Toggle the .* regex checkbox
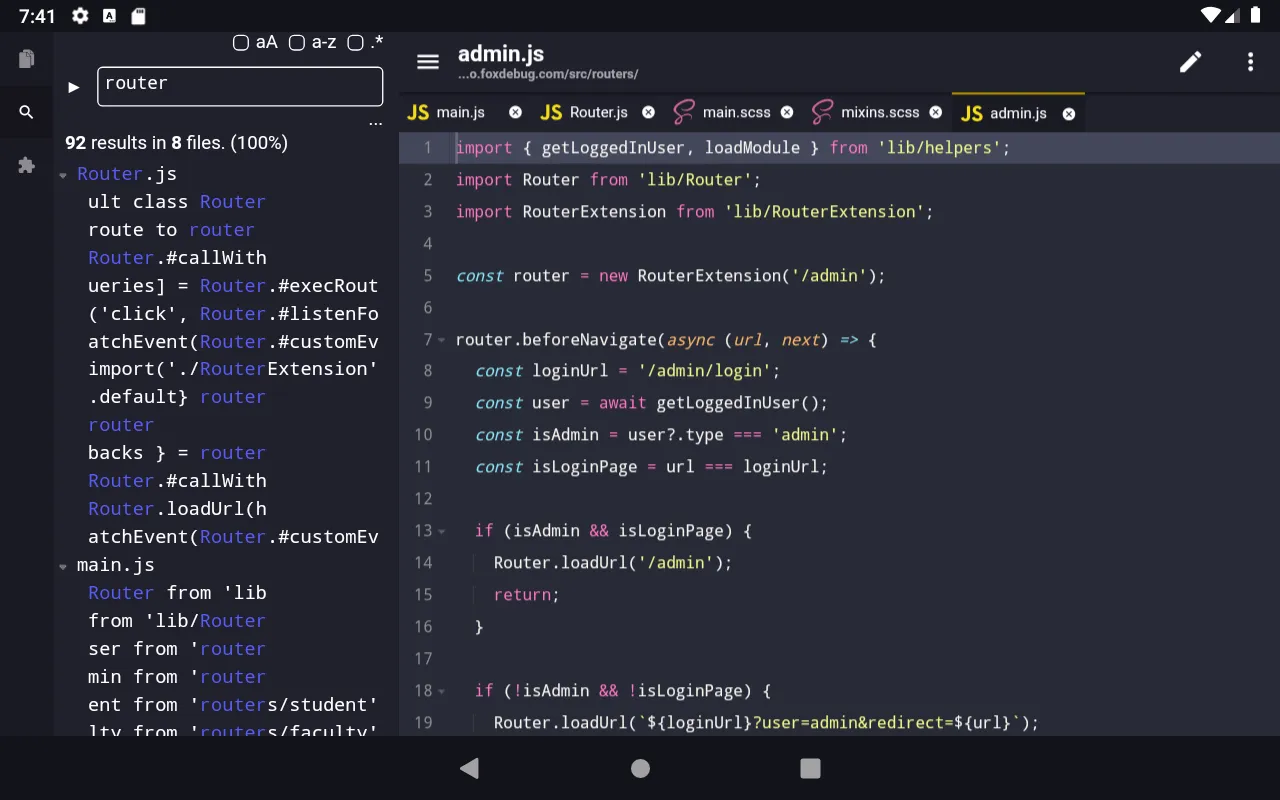Image resolution: width=1280 pixels, height=800 pixels. [x=354, y=43]
